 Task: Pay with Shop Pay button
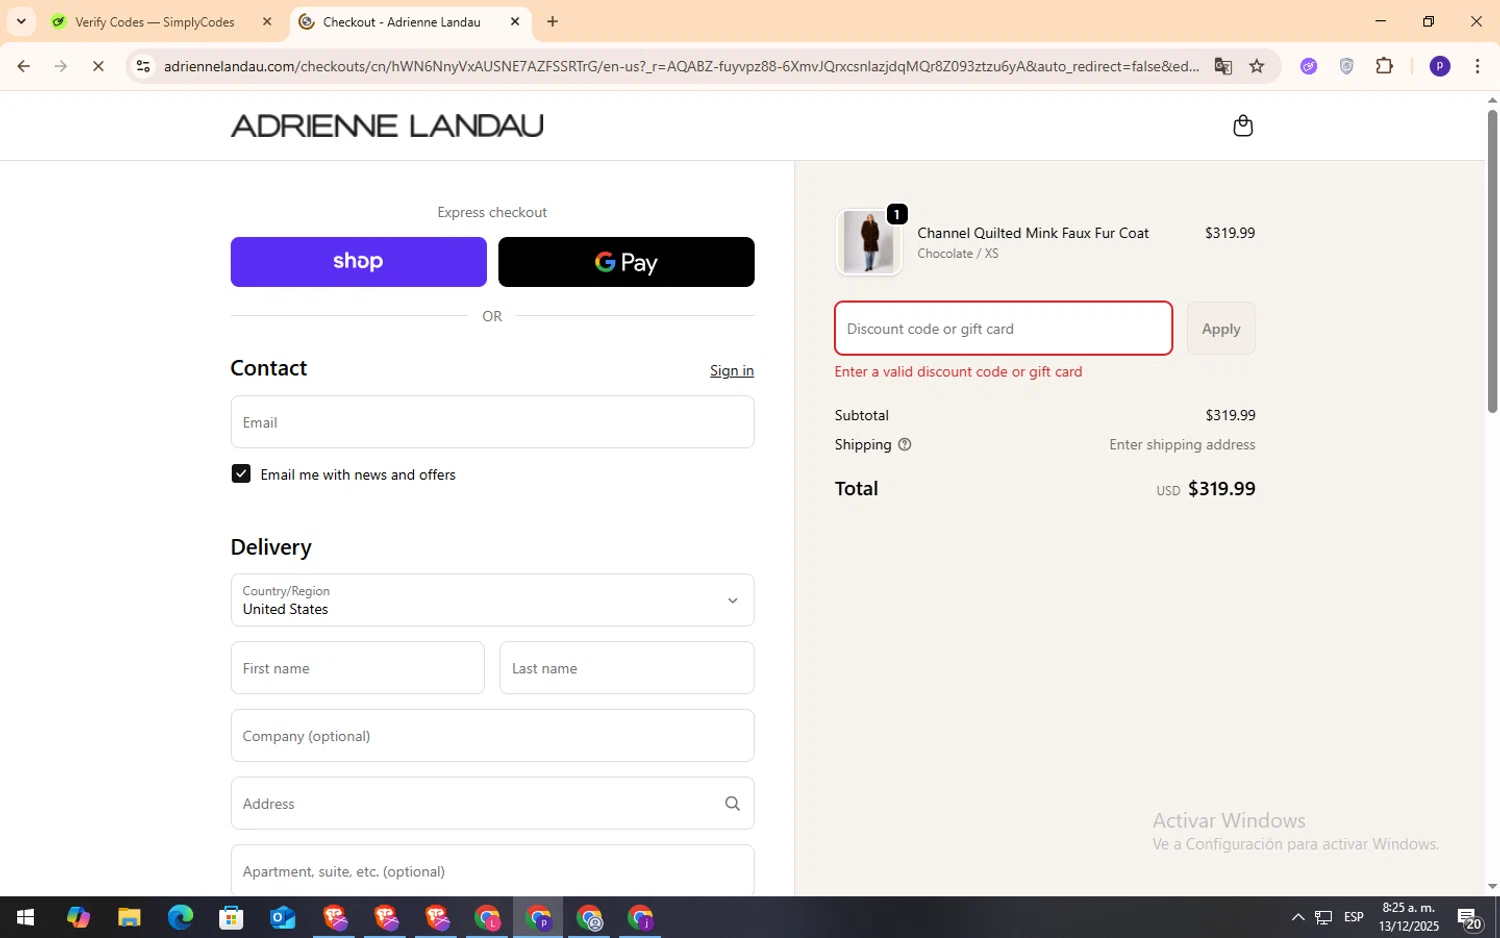358,262
